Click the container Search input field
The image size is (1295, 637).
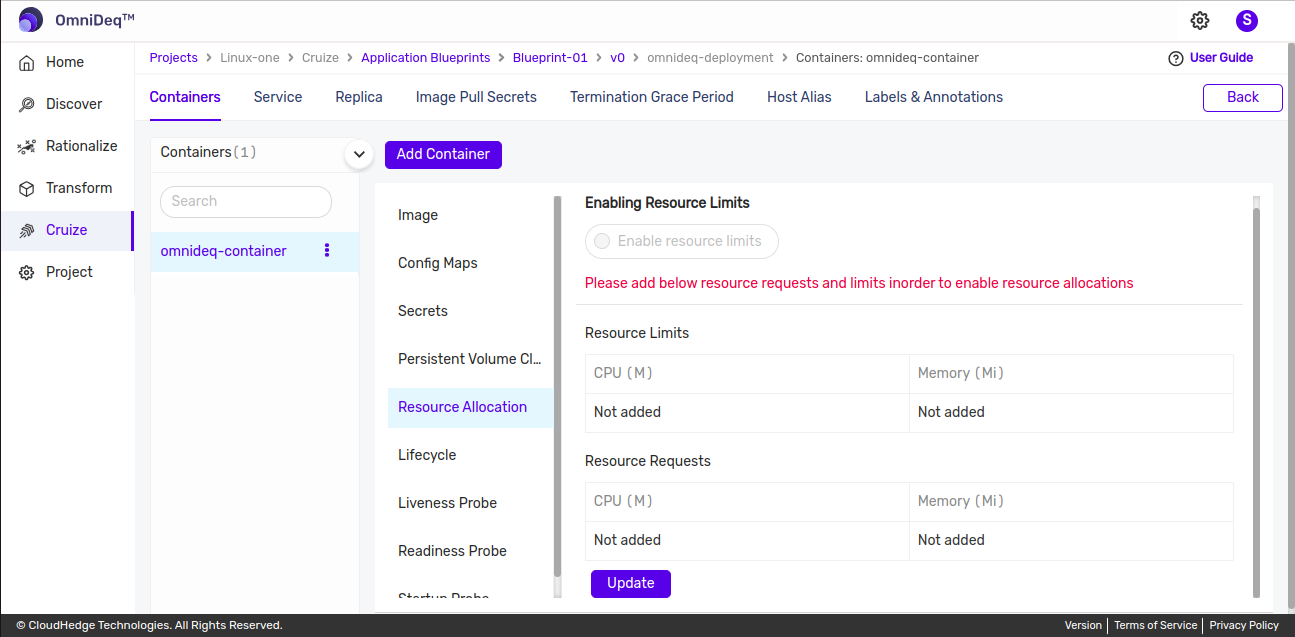pyautogui.click(x=246, y=201)
